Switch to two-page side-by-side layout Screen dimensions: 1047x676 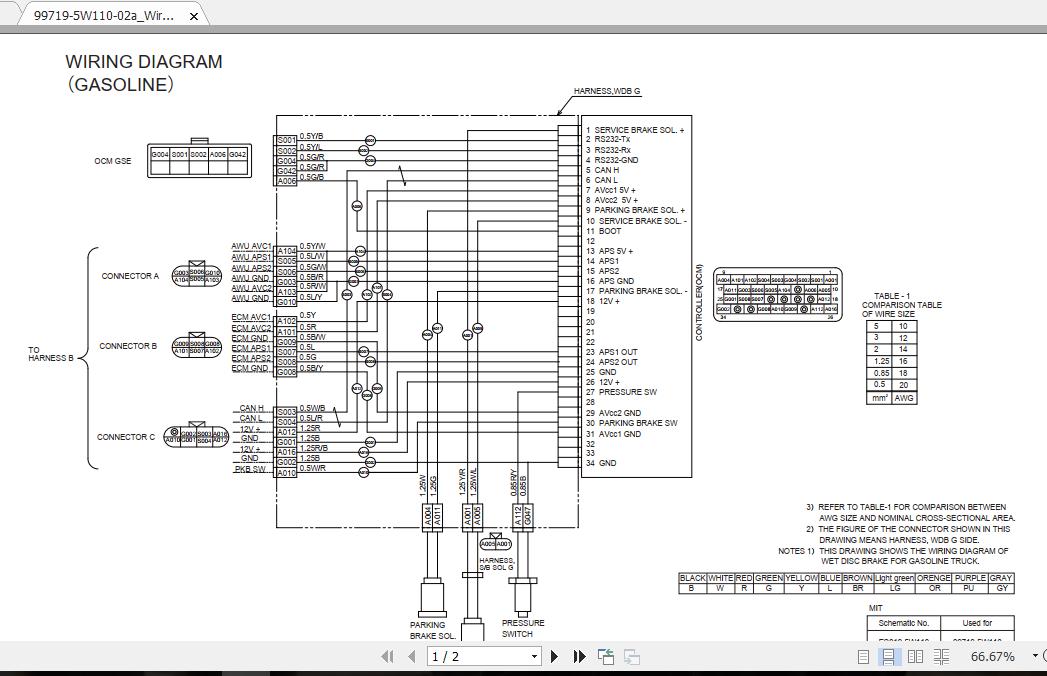click(915, 656)
